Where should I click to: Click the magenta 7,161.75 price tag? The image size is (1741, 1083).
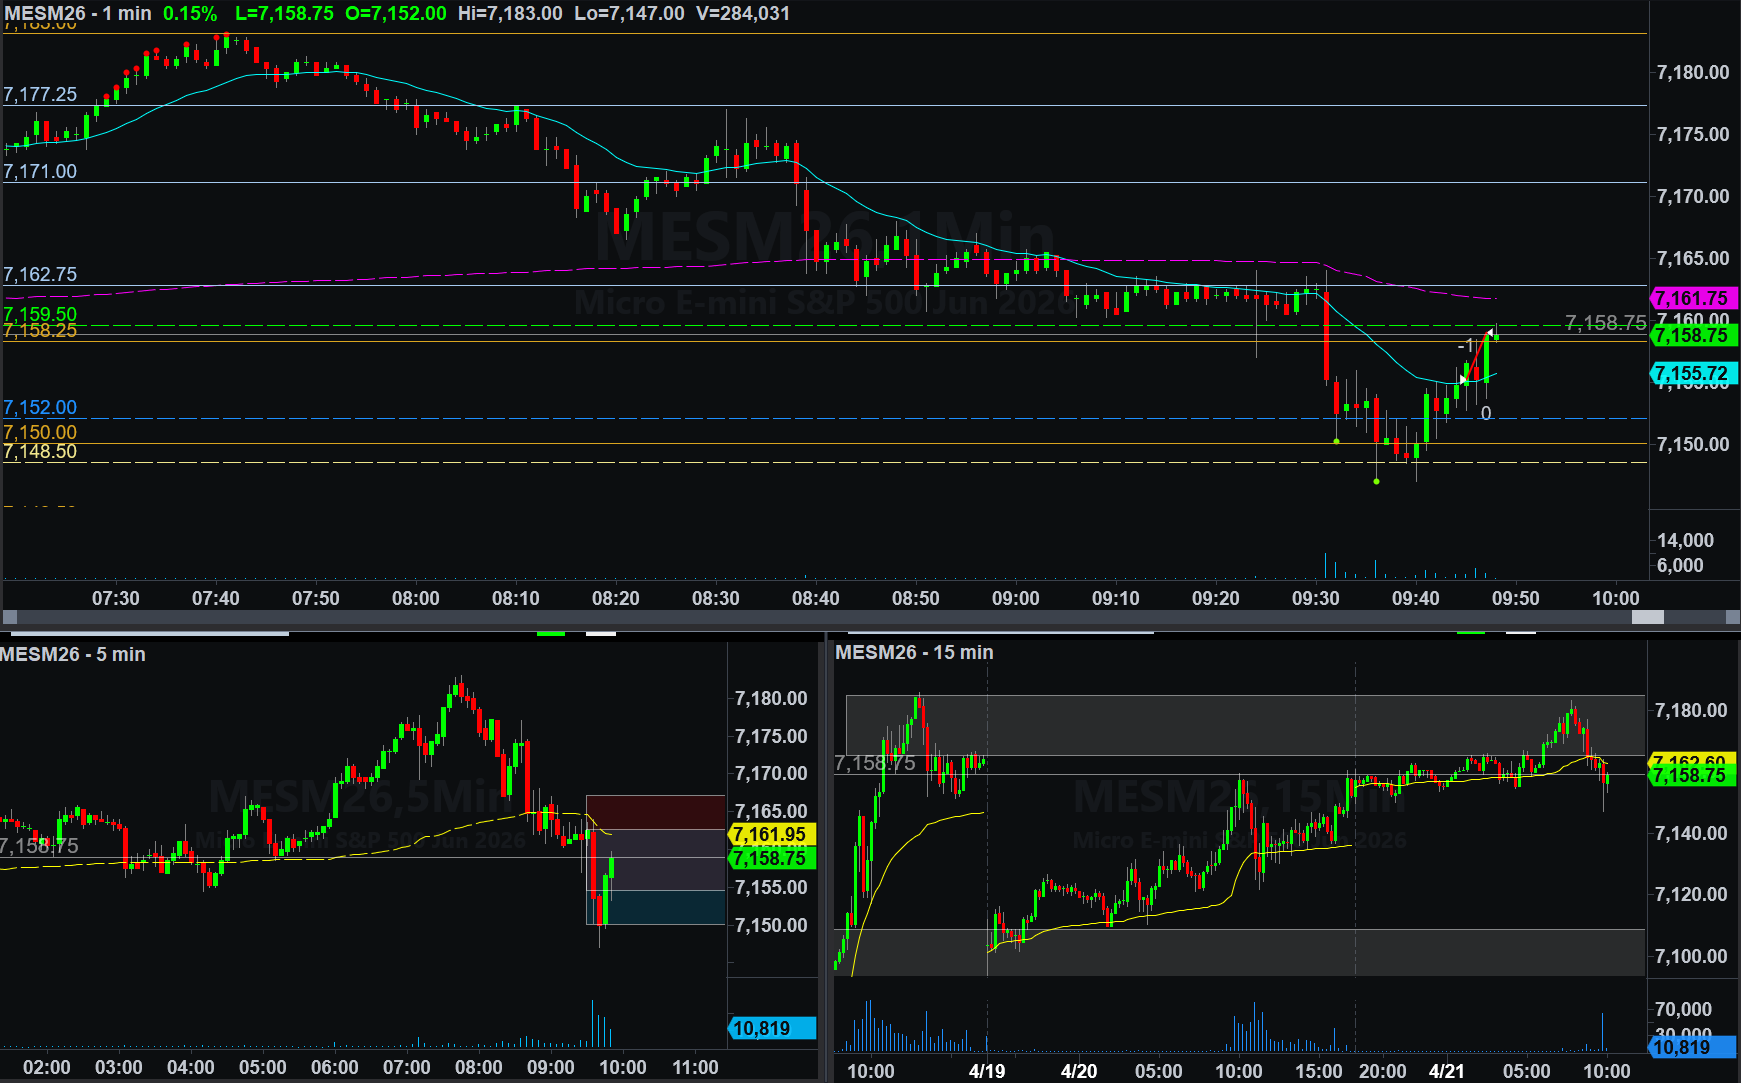pyautogui.click(x=1692, y=298)
